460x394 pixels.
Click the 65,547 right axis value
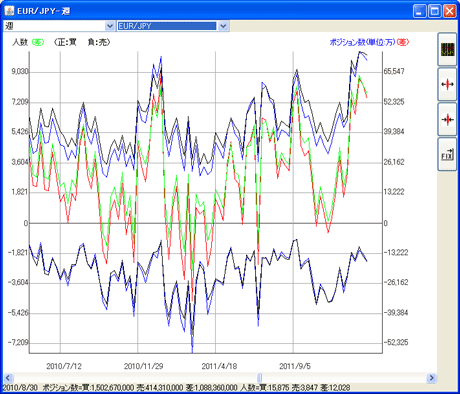tap(394, 71)
